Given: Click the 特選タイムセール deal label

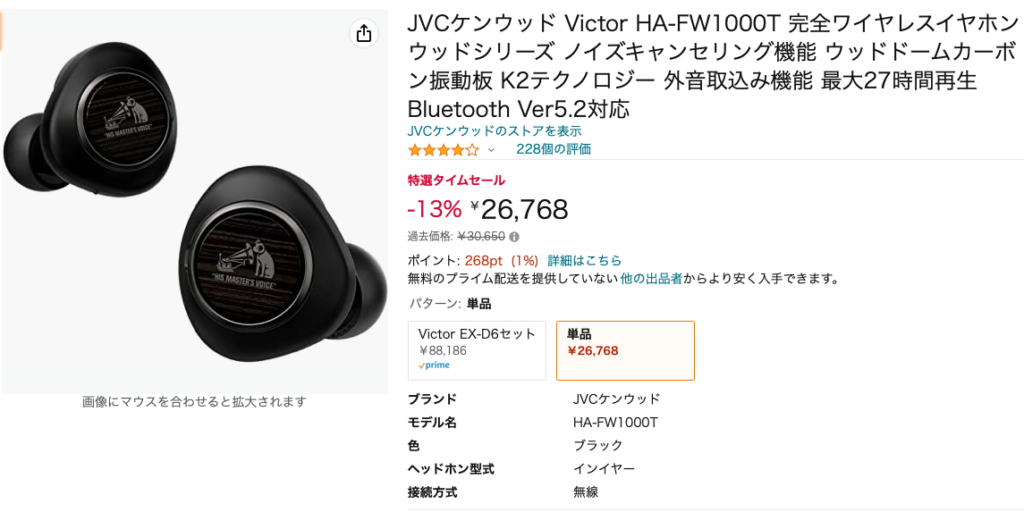Looking at the screenshot, I should 456,180.
